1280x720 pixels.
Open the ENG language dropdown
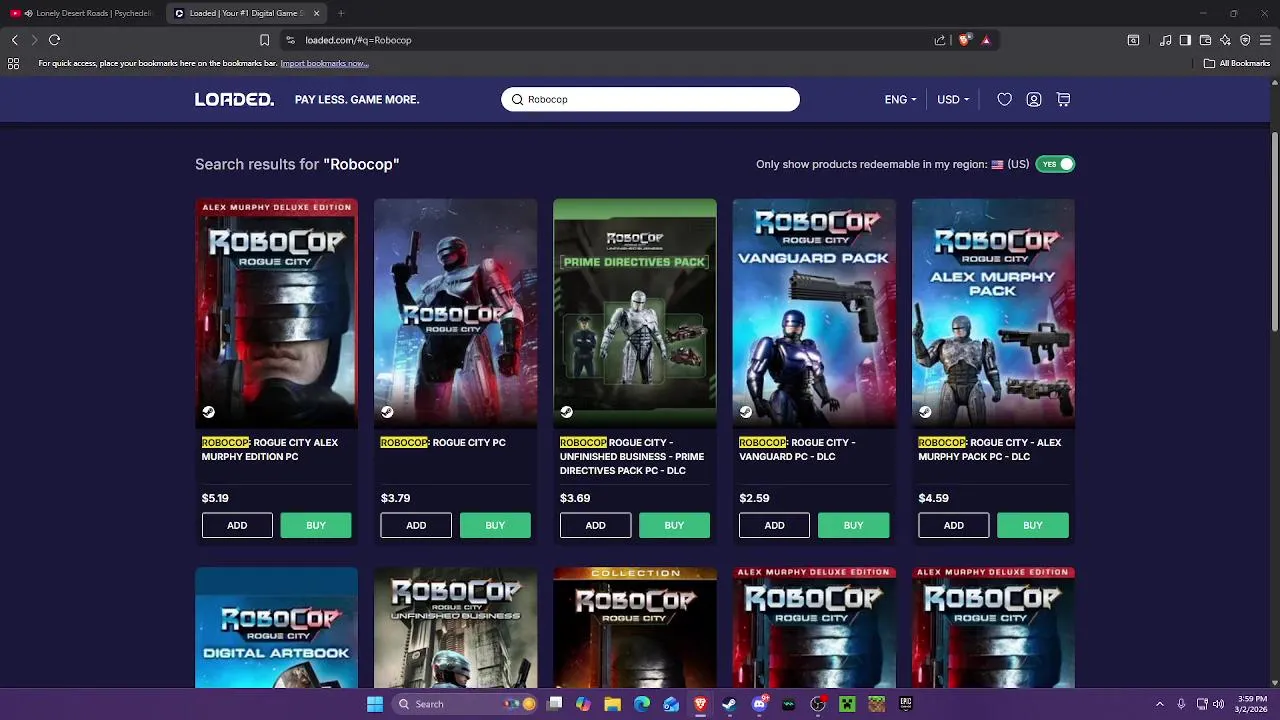coord(900,100)
